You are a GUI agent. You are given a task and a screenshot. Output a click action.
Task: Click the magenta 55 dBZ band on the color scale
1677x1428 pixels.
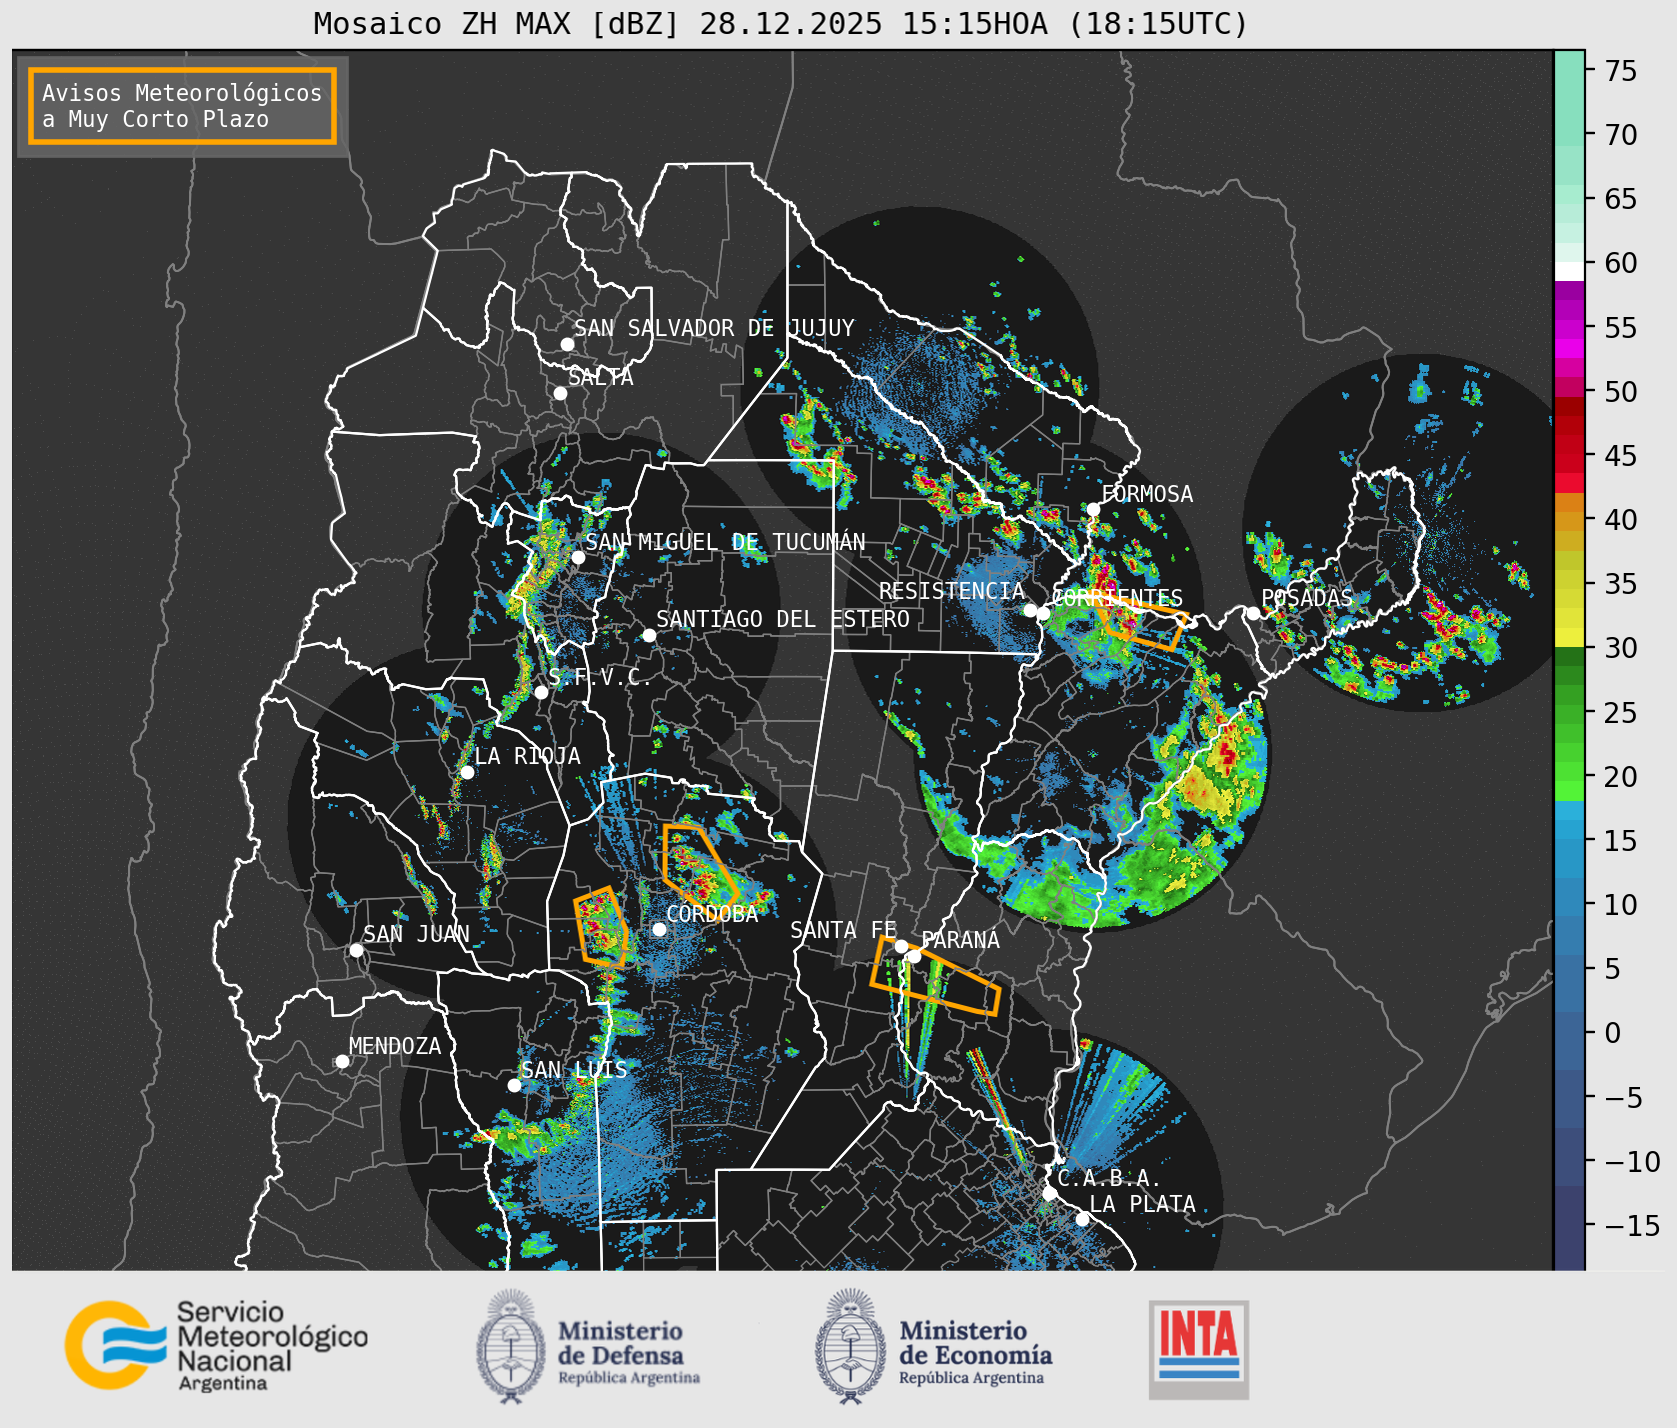pos(1569,328)
